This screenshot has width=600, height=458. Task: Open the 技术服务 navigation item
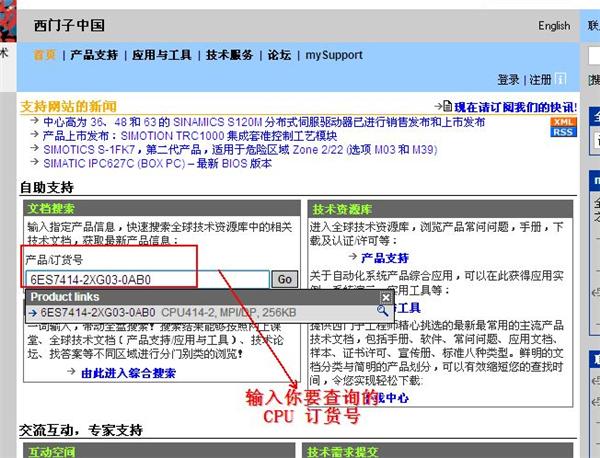tap(230, 55)
